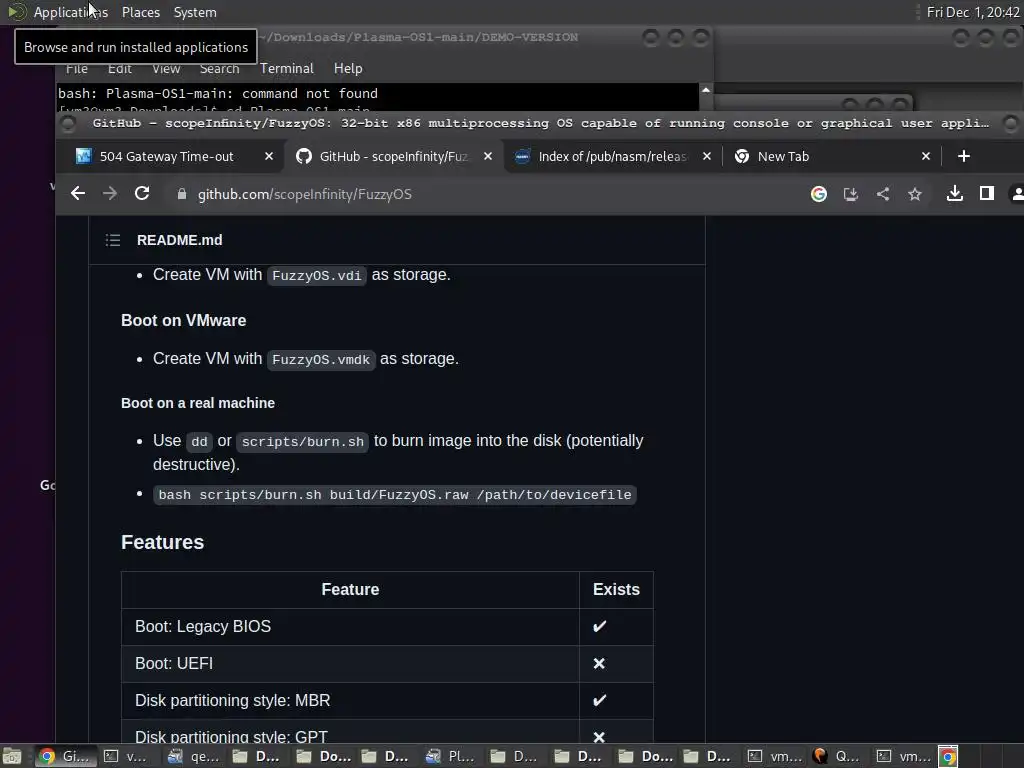Click the scripts/burn.sh inline code

pos(302,442)
